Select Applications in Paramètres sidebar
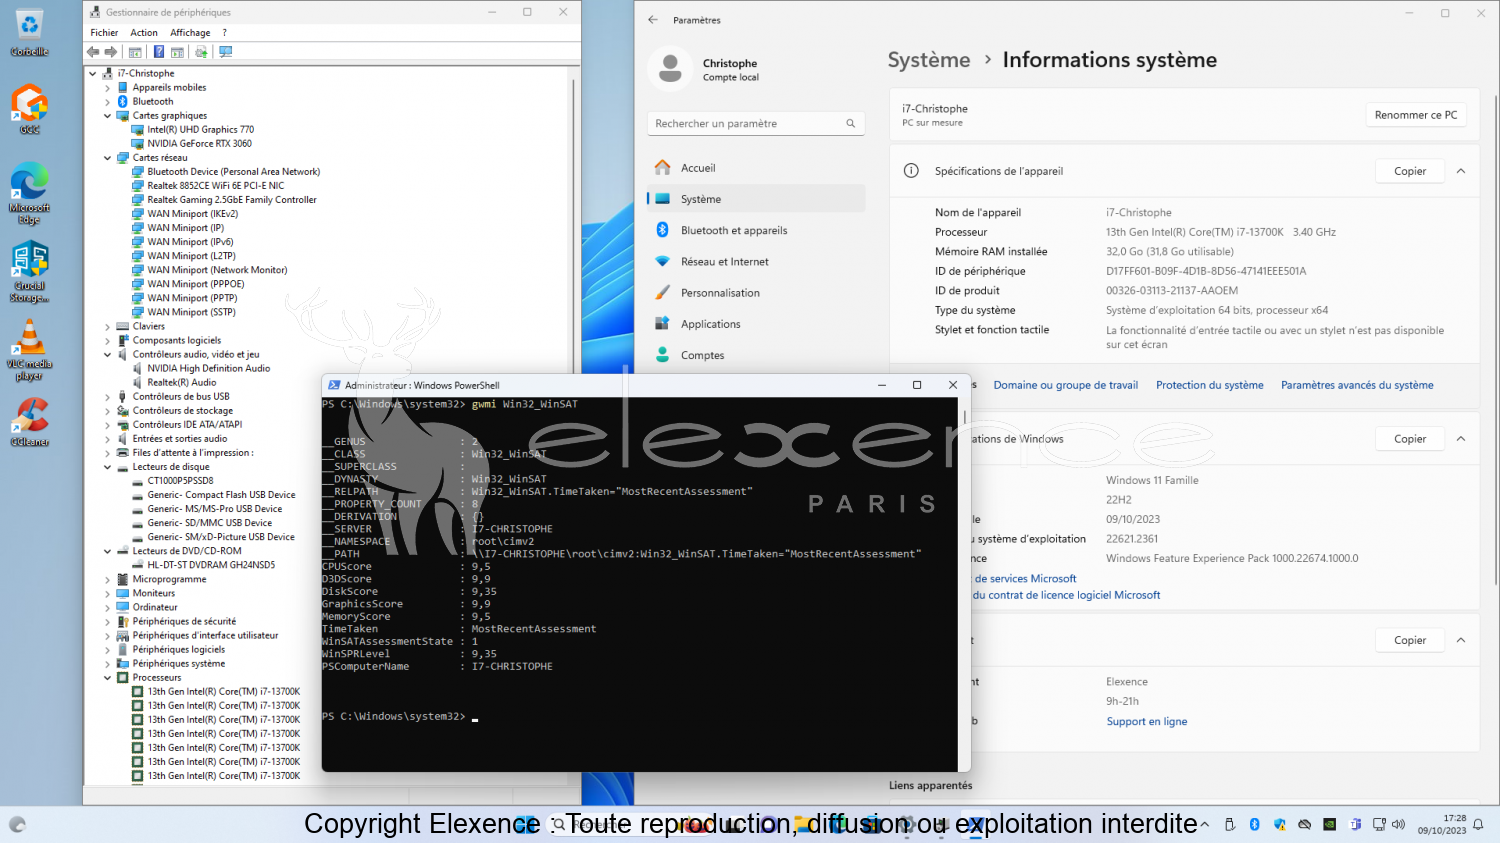Screen dimensions: 1500x843 756,324
